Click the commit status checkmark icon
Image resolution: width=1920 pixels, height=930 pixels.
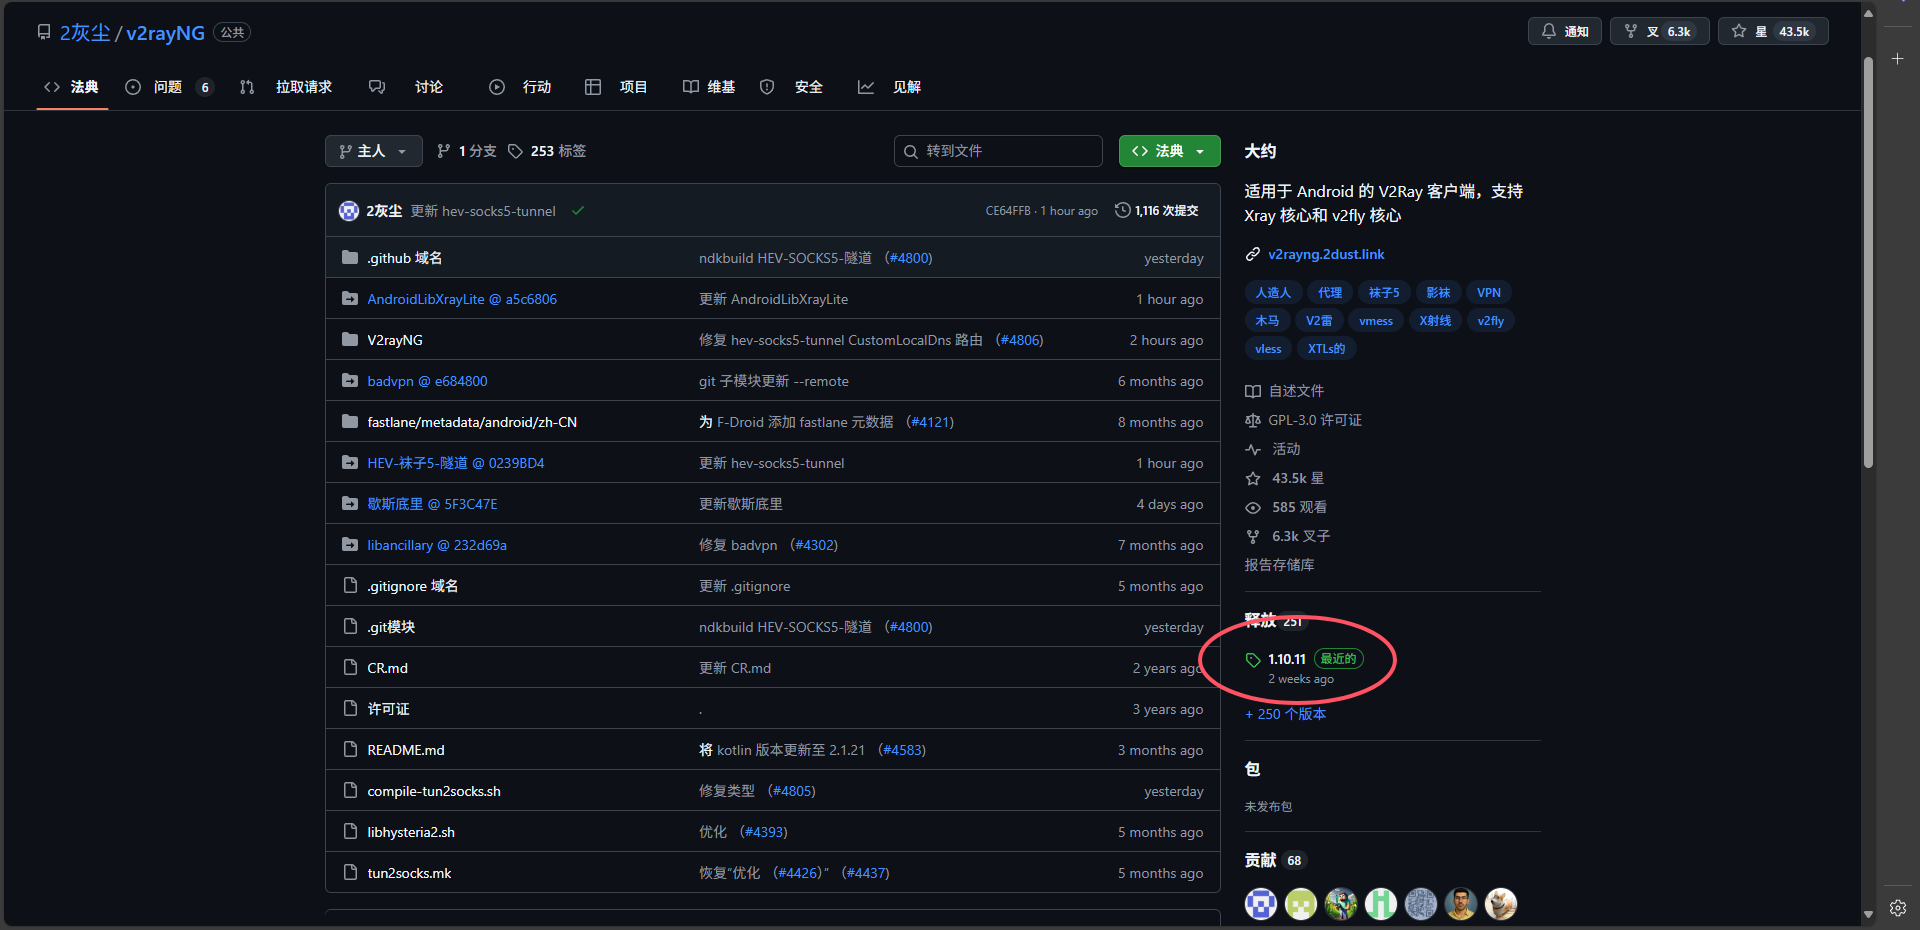pos(578,210)
